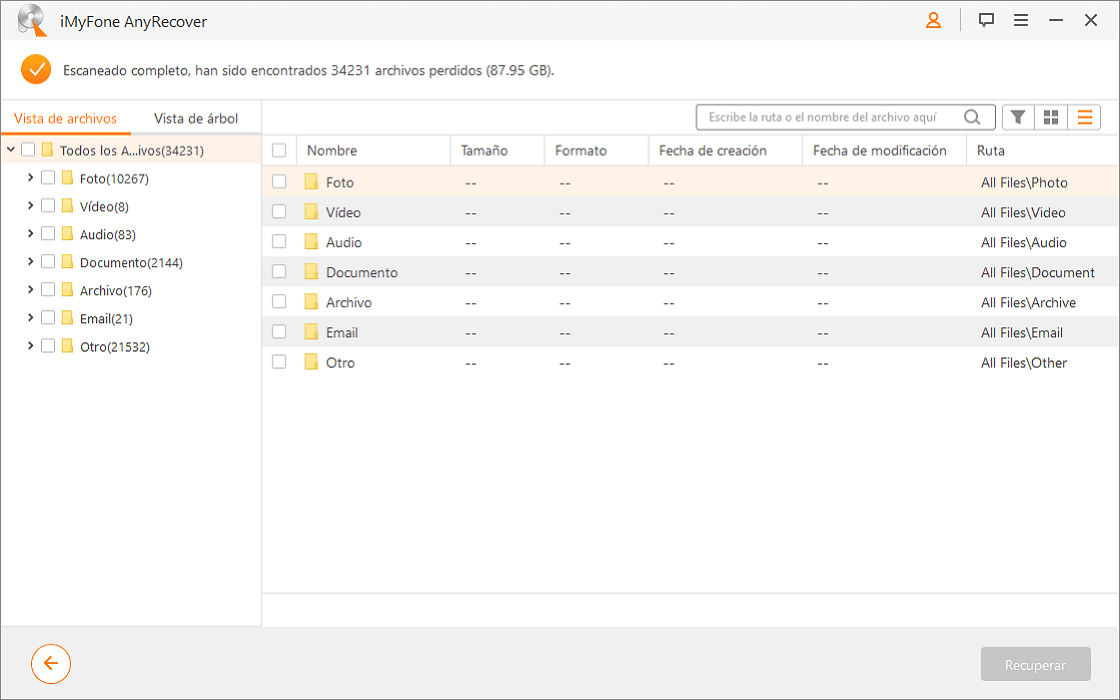Check the Todos los Archivos tree checkbox
Viewport: 1120px width, 700px height.
[x=28, y=149]
